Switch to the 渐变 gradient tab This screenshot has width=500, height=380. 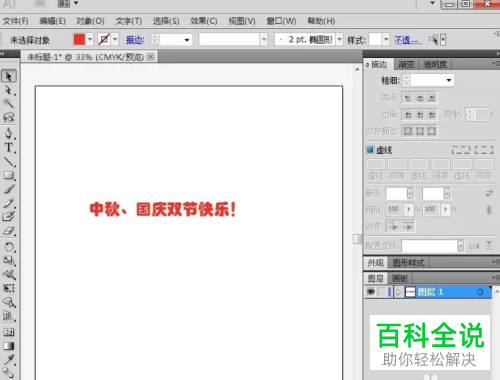coord(406,64)
